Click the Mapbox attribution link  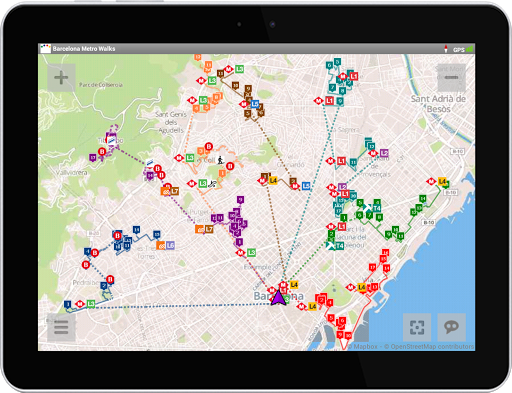point(365,347)
